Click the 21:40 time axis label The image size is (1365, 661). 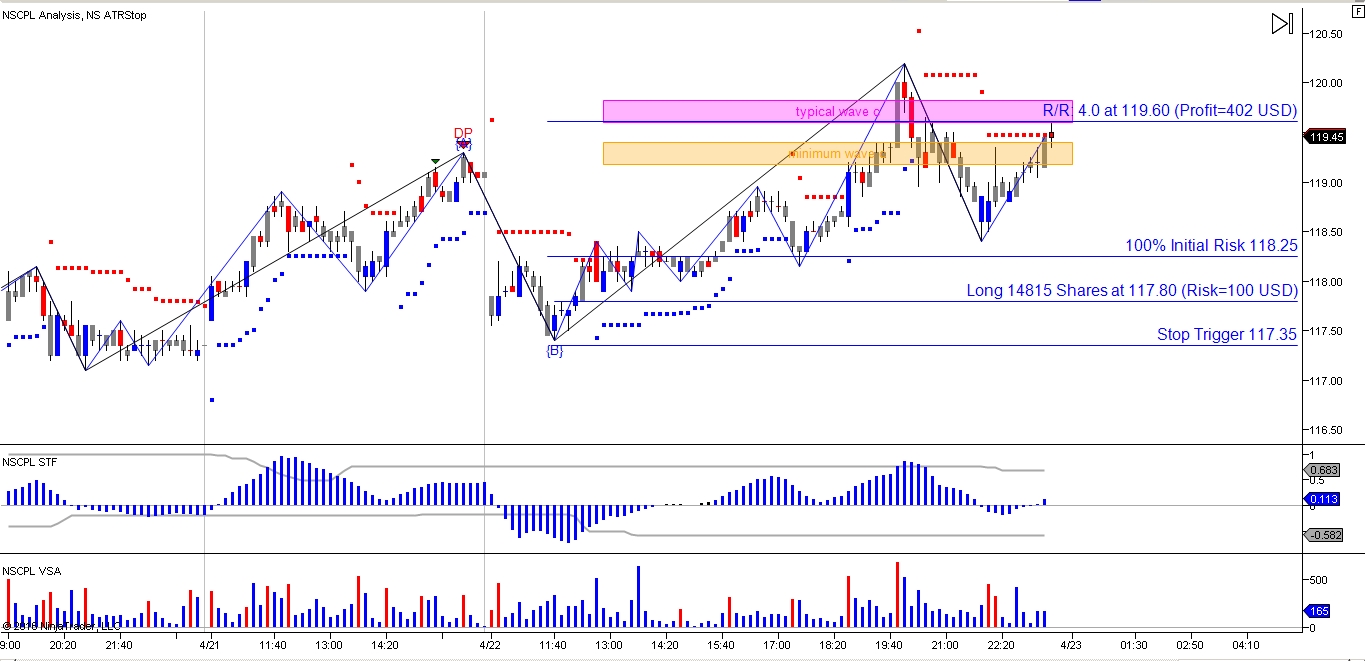click(119, 646)
